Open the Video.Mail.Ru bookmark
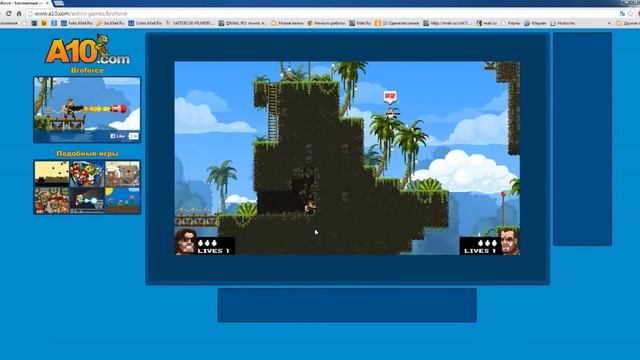640x360 pixels. tap(145, 23)
